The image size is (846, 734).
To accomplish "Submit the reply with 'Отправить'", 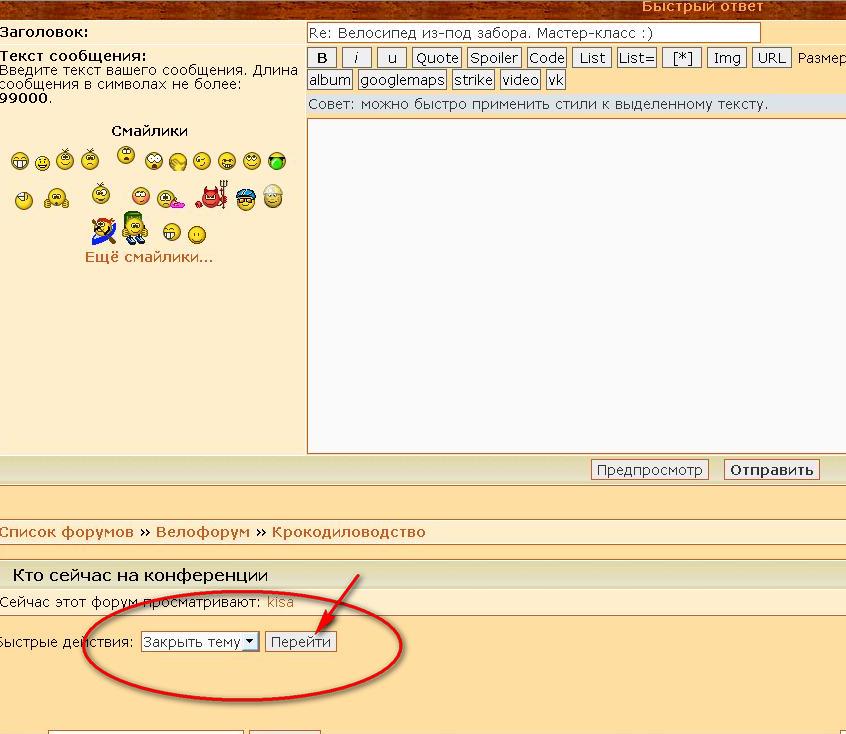I will point(772,470).
